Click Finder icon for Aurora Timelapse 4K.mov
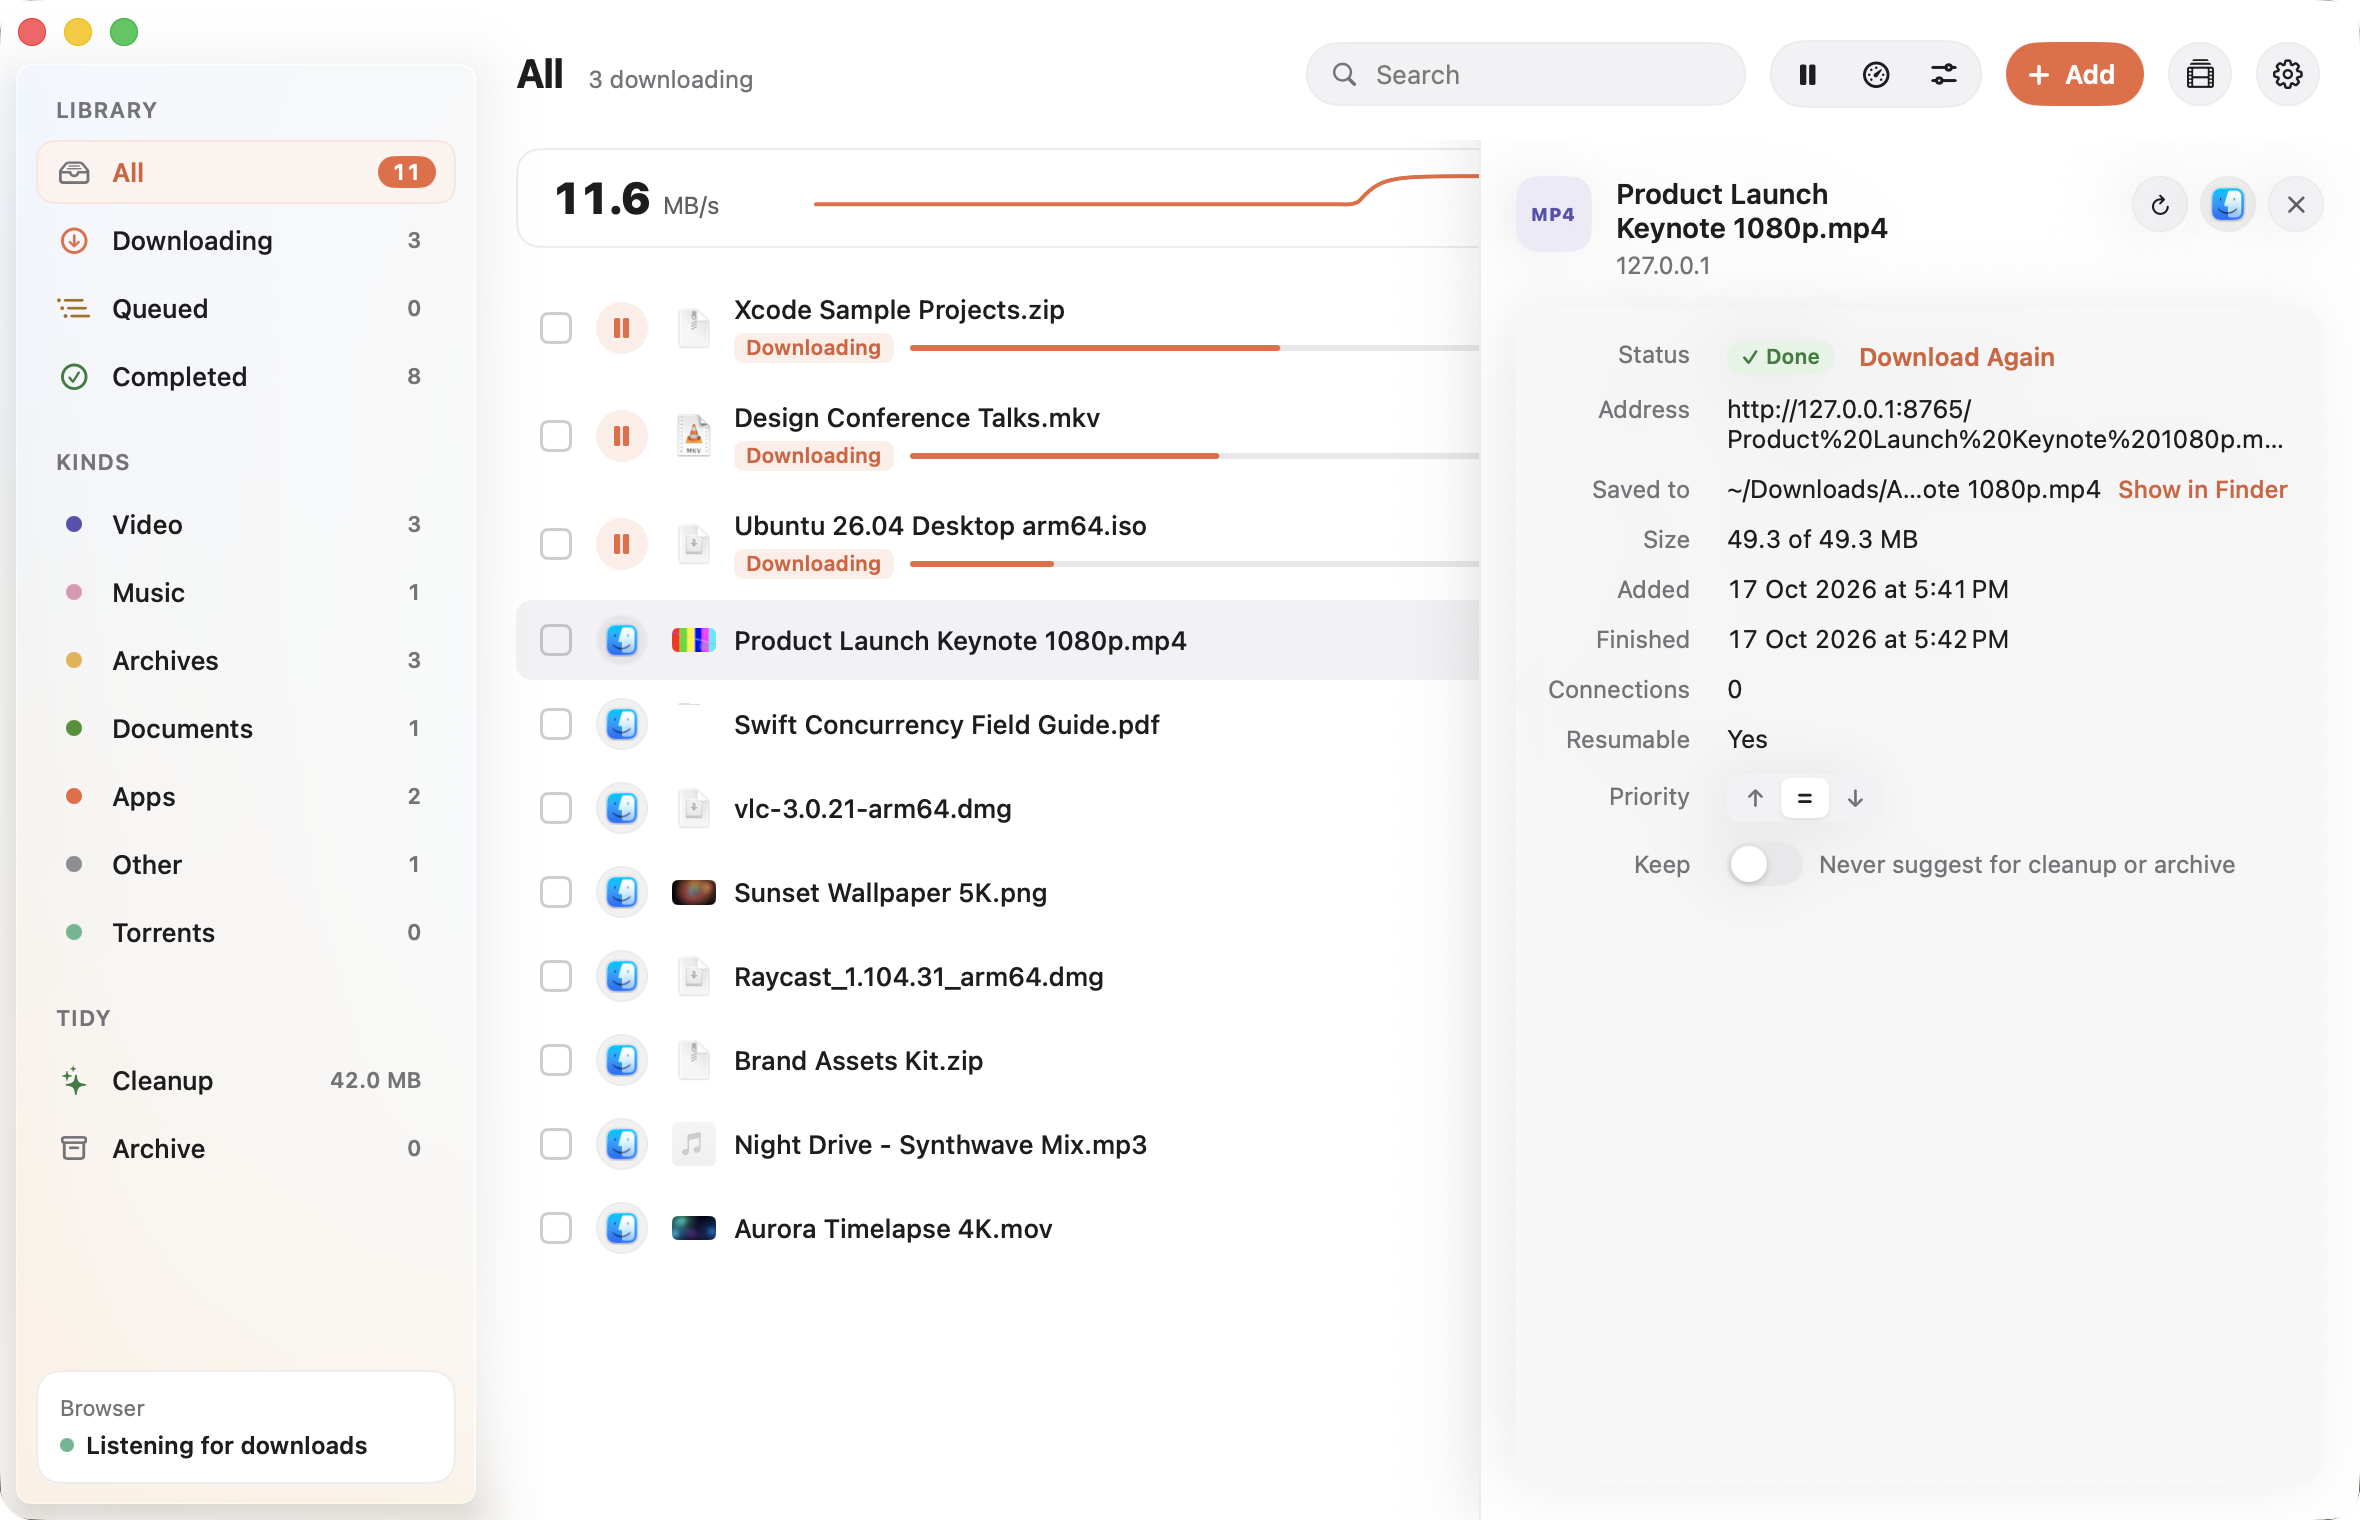This screenshot has width=2360, height=1520. (621, 1228)
